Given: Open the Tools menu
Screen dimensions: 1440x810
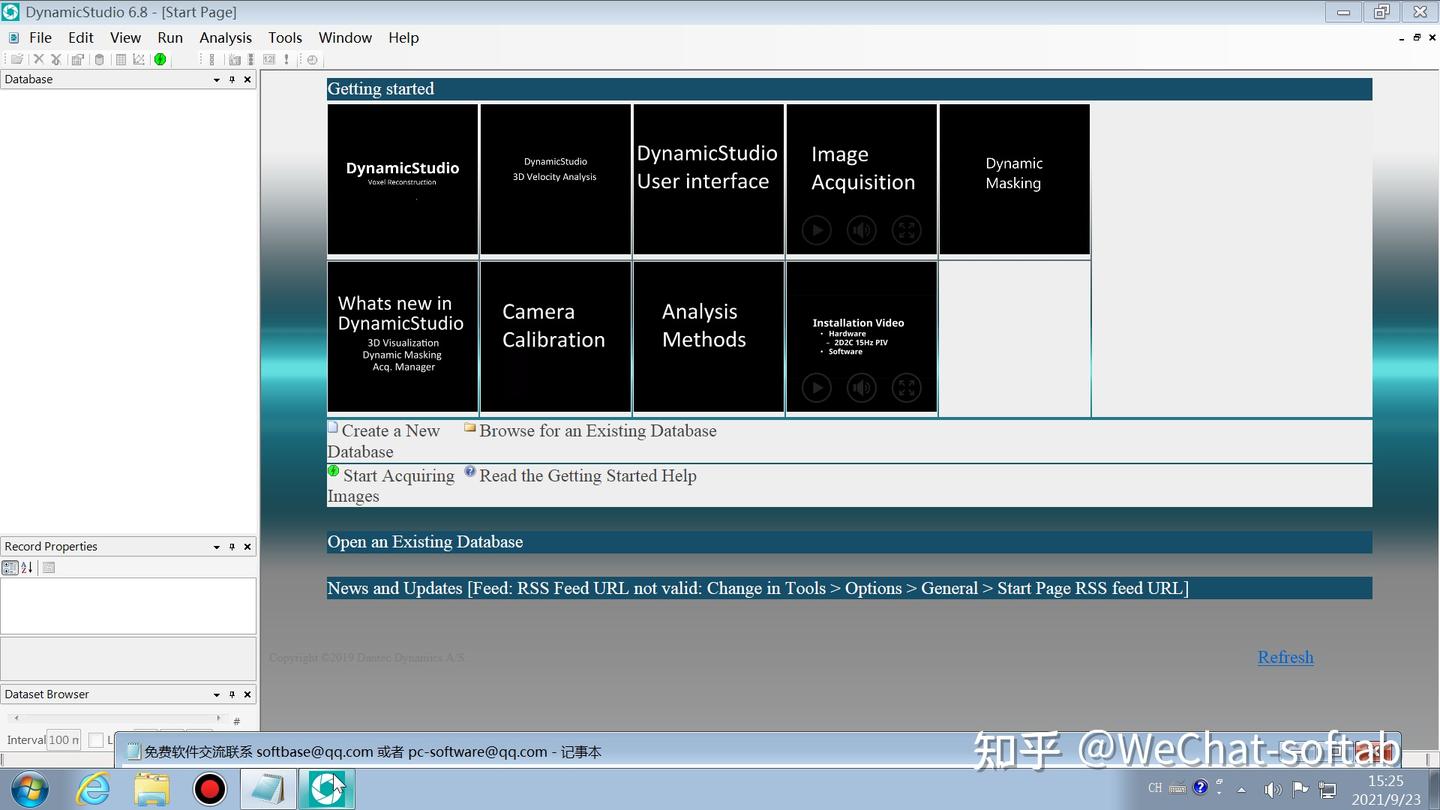Looking at the screenshot, I should [285, 37].
